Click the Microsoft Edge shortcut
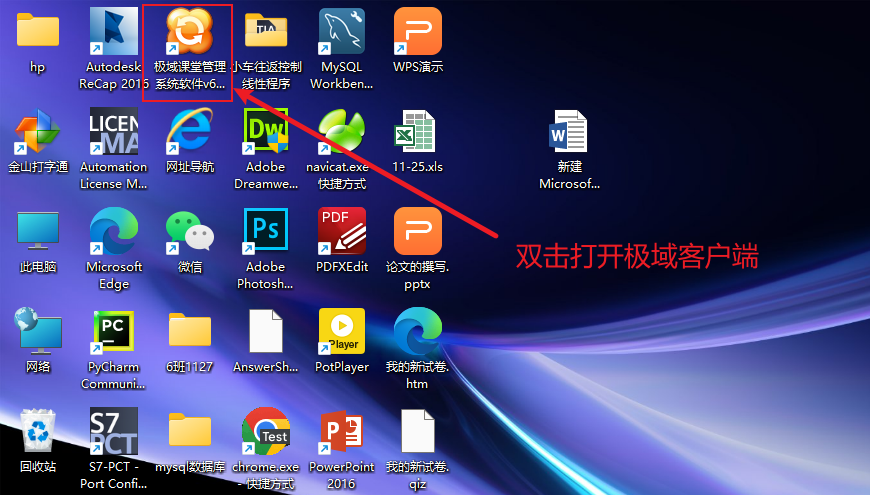 (113, 231)
